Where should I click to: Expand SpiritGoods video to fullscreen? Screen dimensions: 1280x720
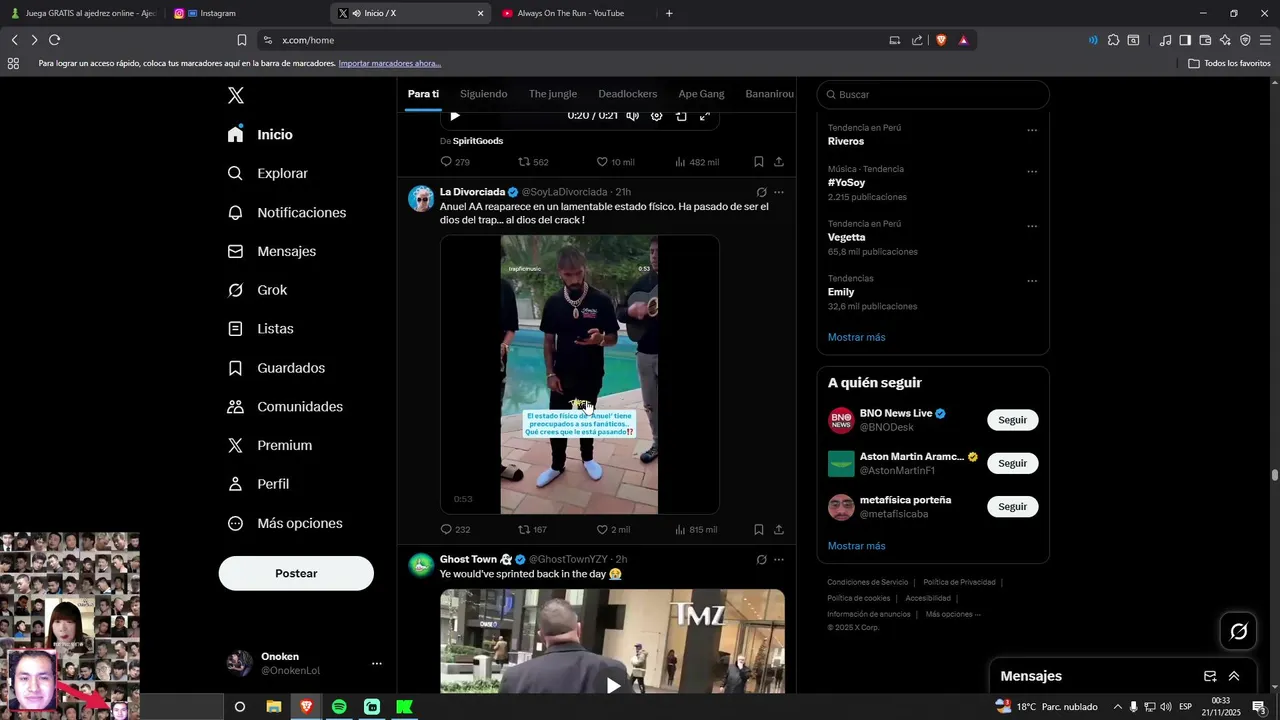tap(705, 116)
